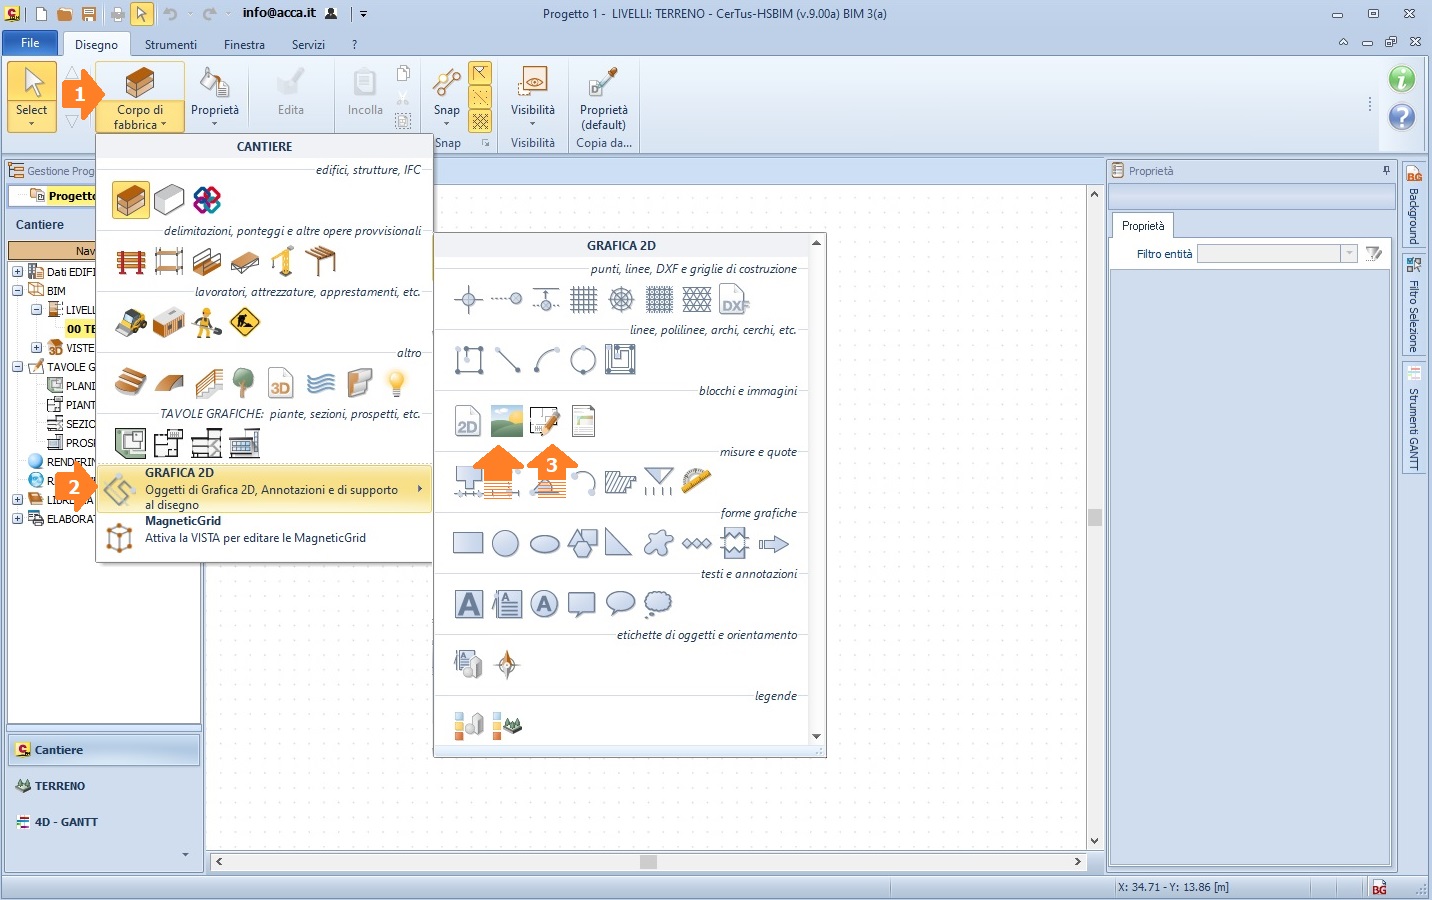Select the tower crane icon in Cantiere

283,262
